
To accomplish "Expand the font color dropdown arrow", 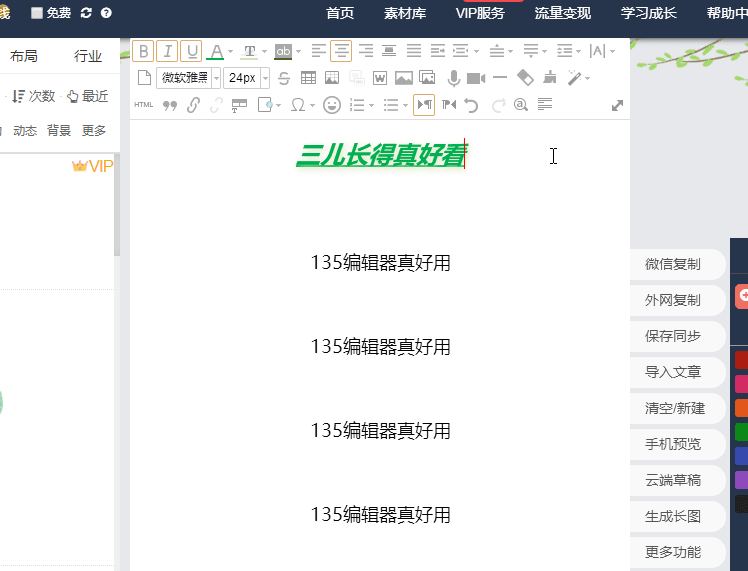I will [231, 51].
